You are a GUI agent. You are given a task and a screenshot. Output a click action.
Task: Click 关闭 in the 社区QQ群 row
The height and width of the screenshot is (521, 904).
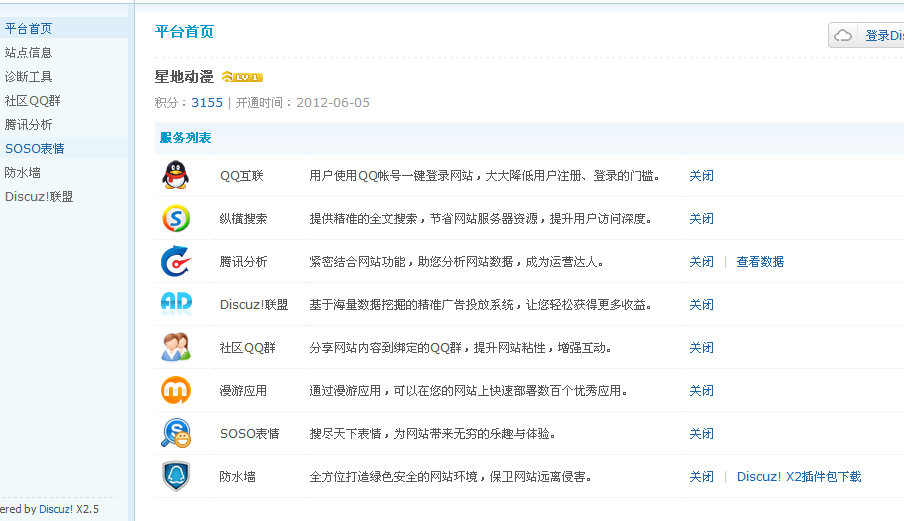coord(702,348)
